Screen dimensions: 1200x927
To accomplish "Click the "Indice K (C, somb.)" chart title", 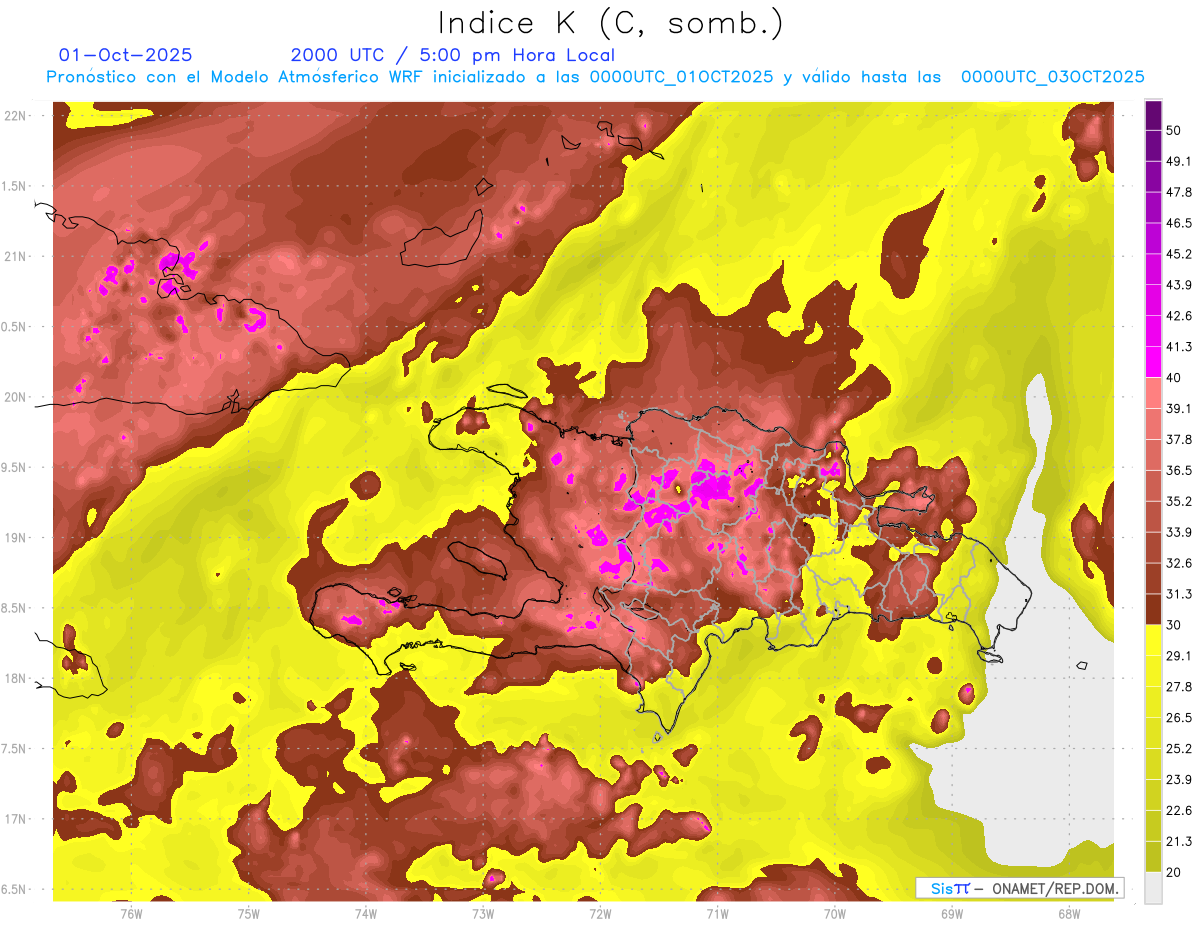I will pos(610,22).
